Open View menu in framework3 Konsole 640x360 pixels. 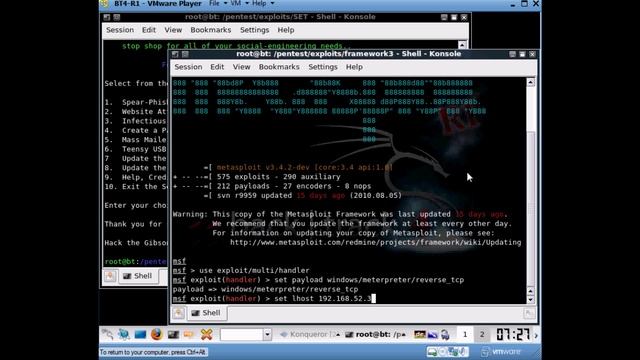tap(241, 67)
